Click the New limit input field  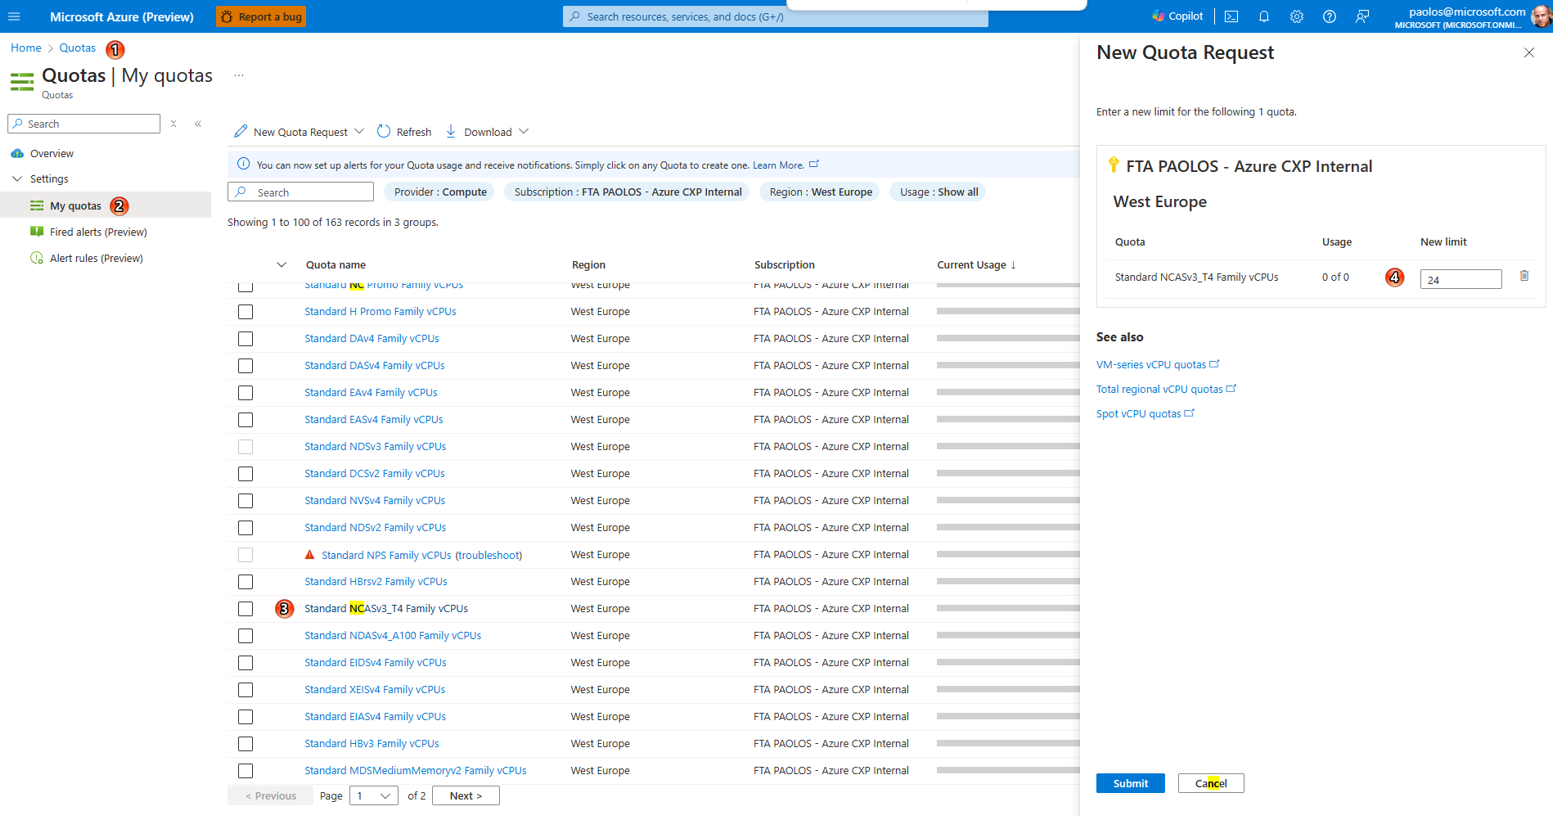tap(1461, 279)
